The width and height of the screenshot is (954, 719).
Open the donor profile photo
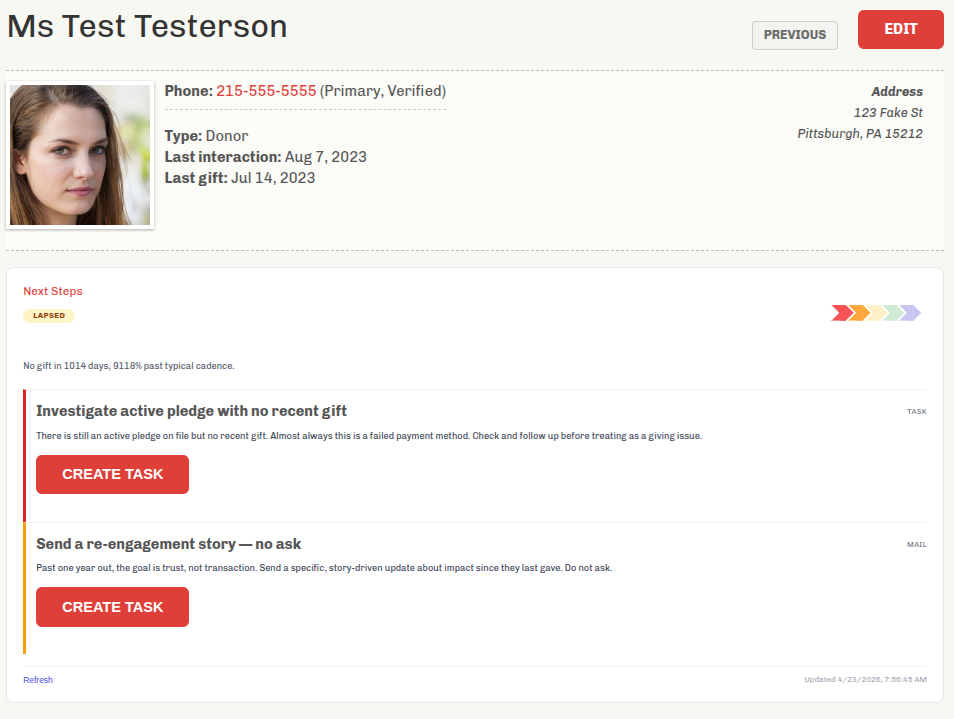80,155
